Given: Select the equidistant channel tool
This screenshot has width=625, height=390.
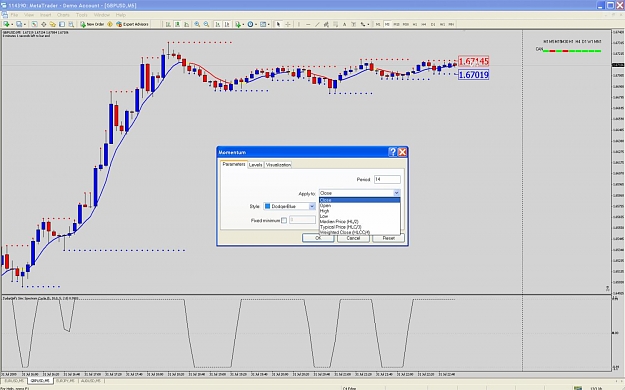Looking at the screenshot, I should tap(326, 24).
